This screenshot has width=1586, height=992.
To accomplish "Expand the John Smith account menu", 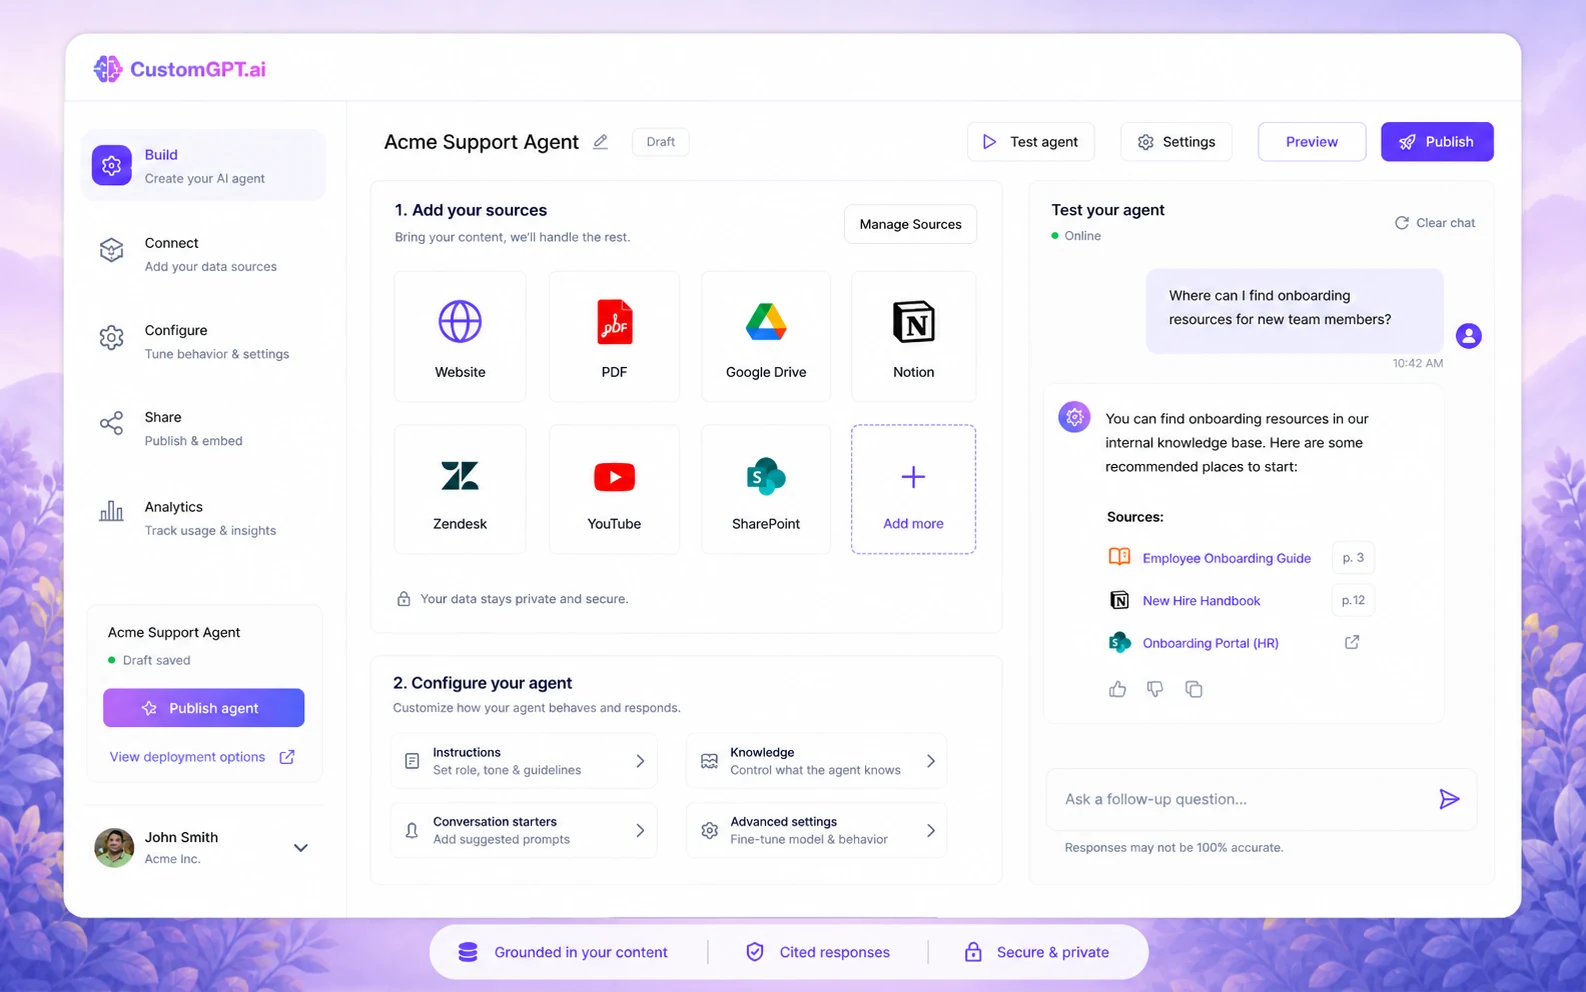I will [300, 848].
